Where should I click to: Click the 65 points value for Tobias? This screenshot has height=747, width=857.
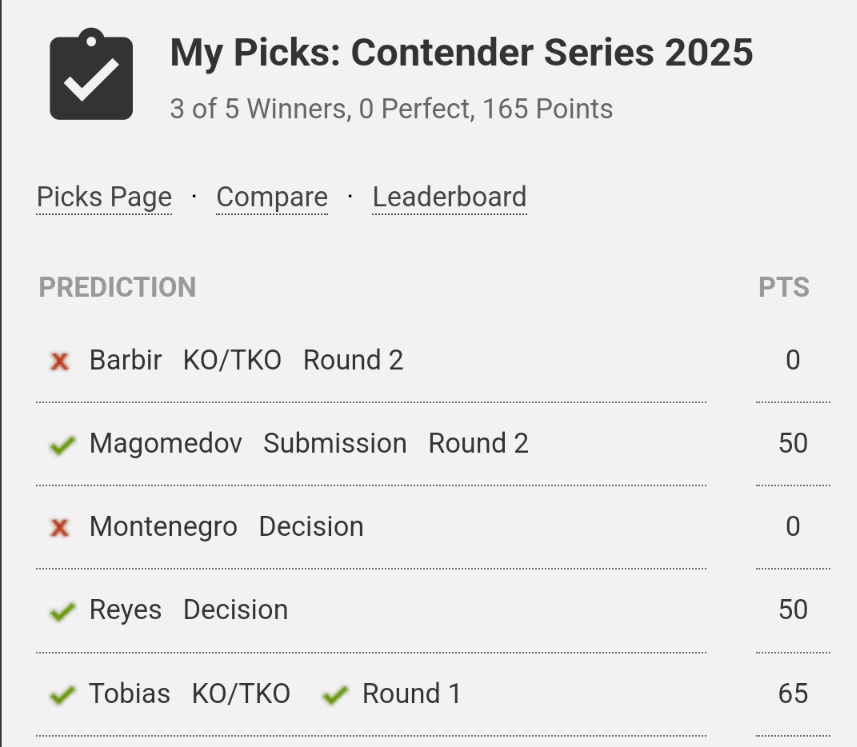pos(792,693)
